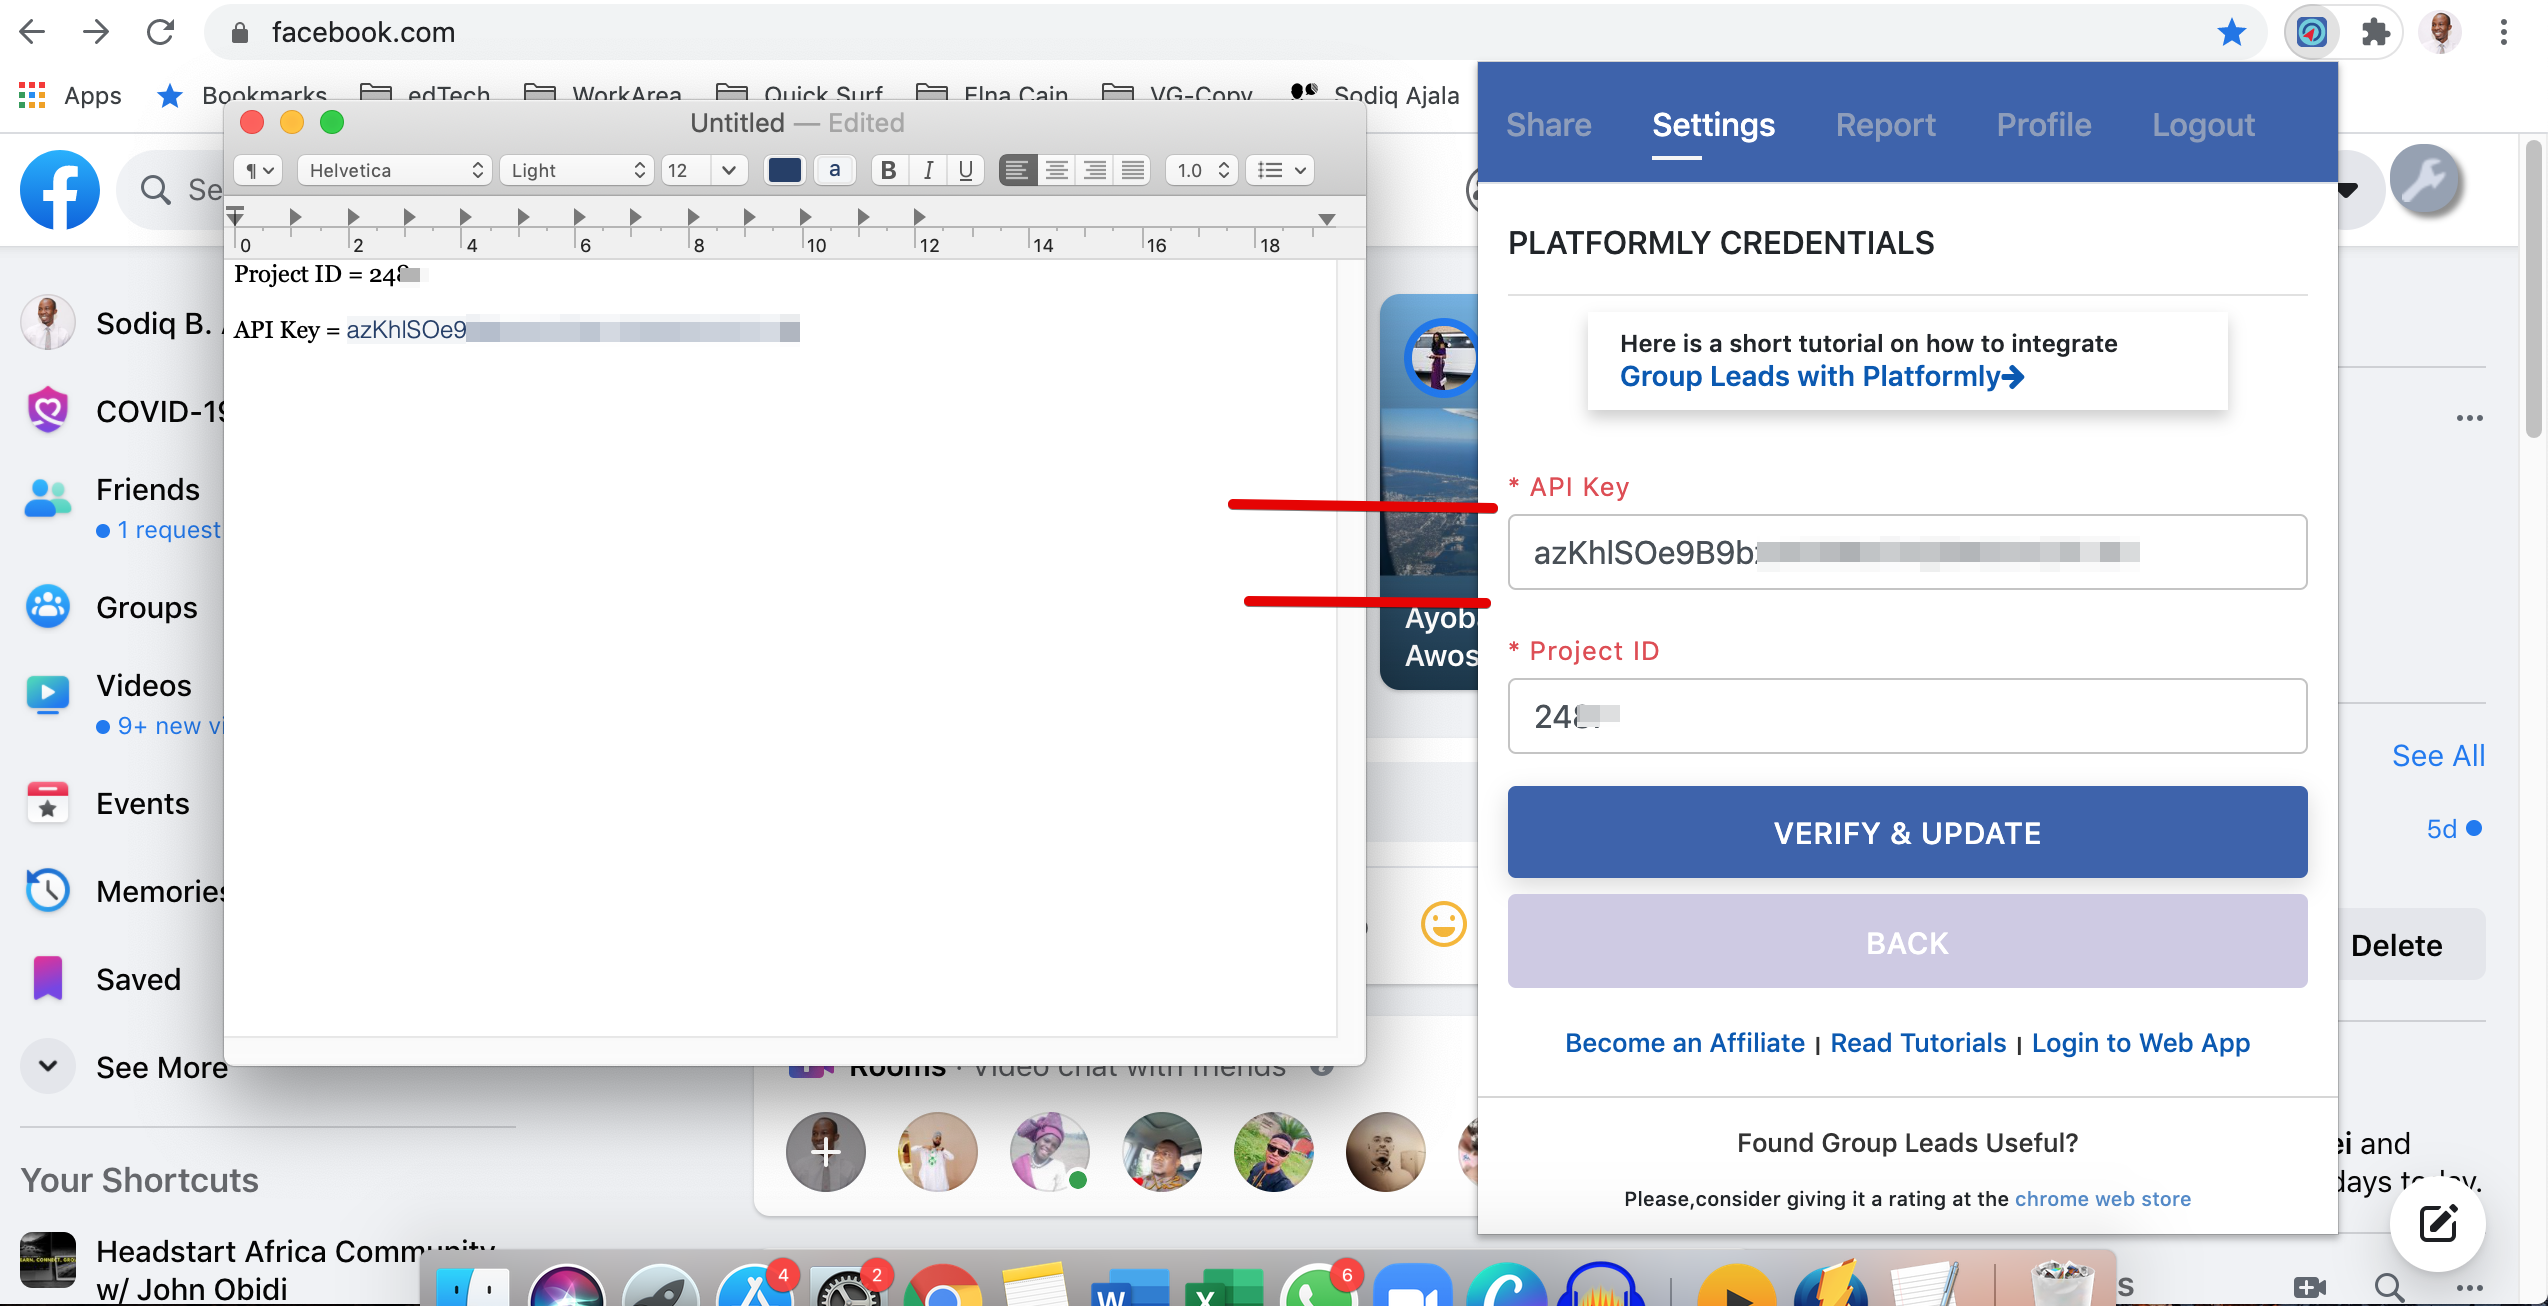
Task: Open the Chrome extensions puzzle icon
Action: coord(2375,33)
